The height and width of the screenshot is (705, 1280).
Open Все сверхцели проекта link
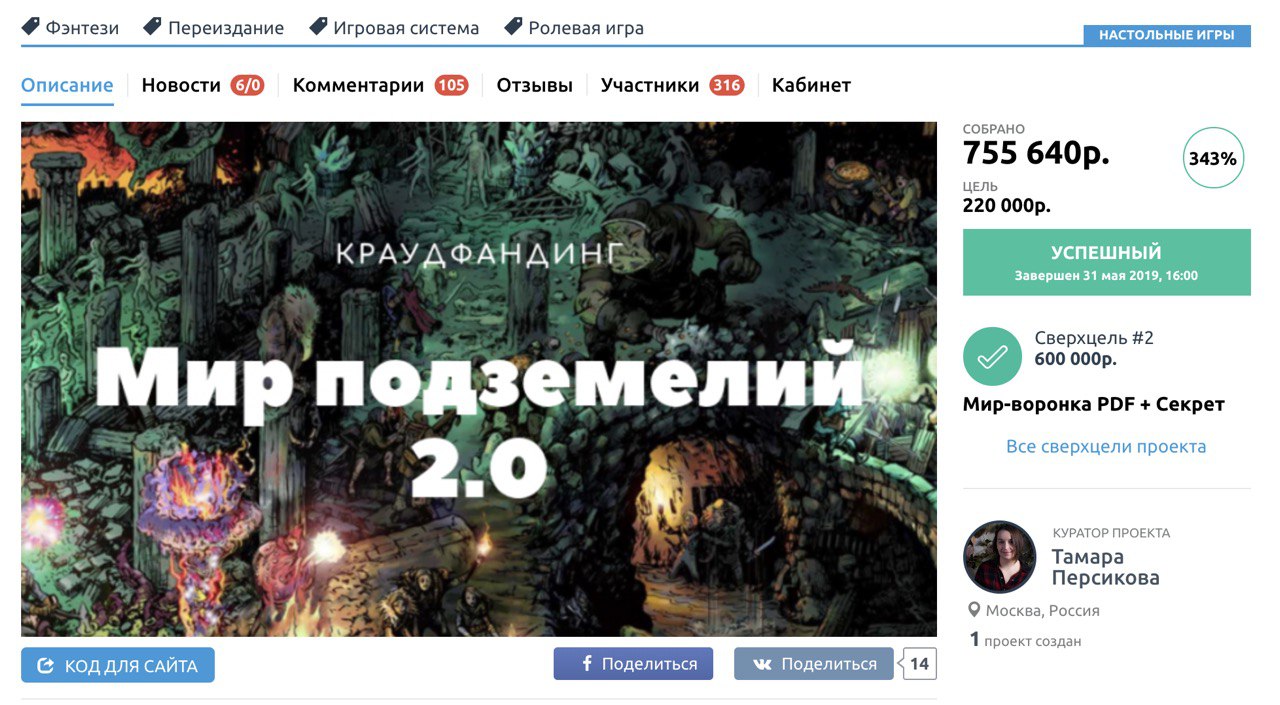[1106, 446]
